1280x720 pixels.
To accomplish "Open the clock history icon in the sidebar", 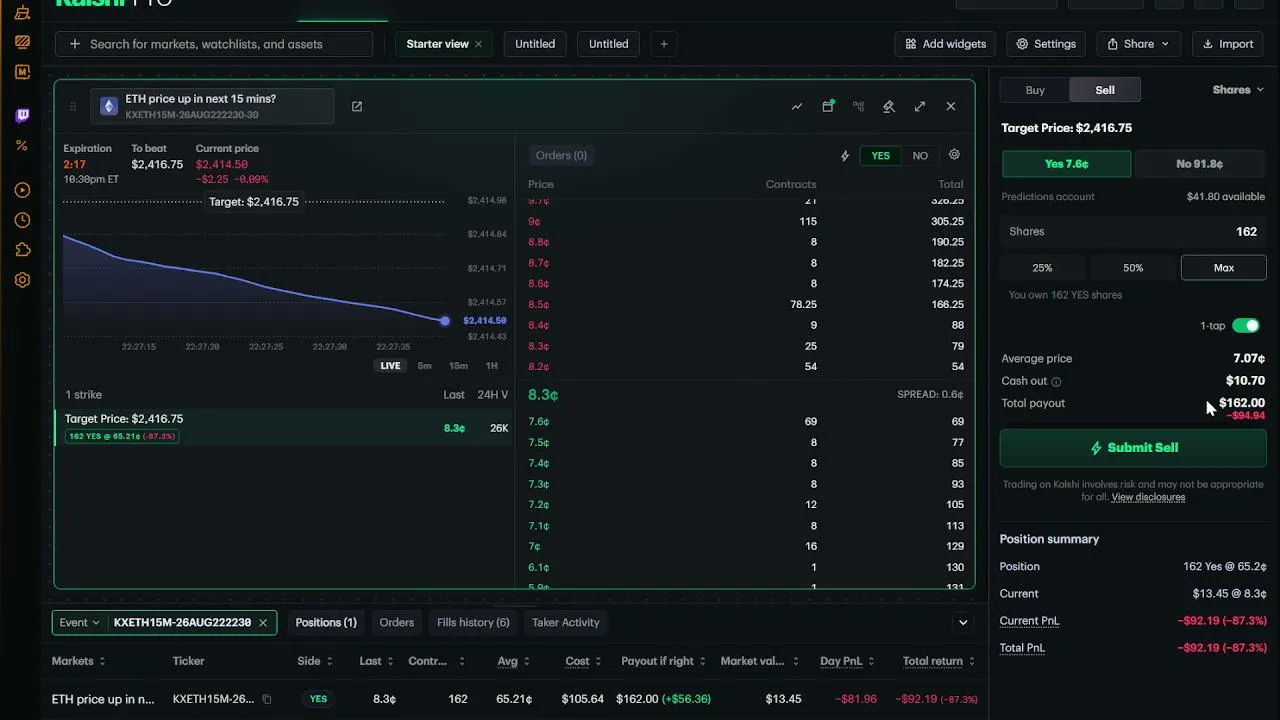I will pos(22,220).
